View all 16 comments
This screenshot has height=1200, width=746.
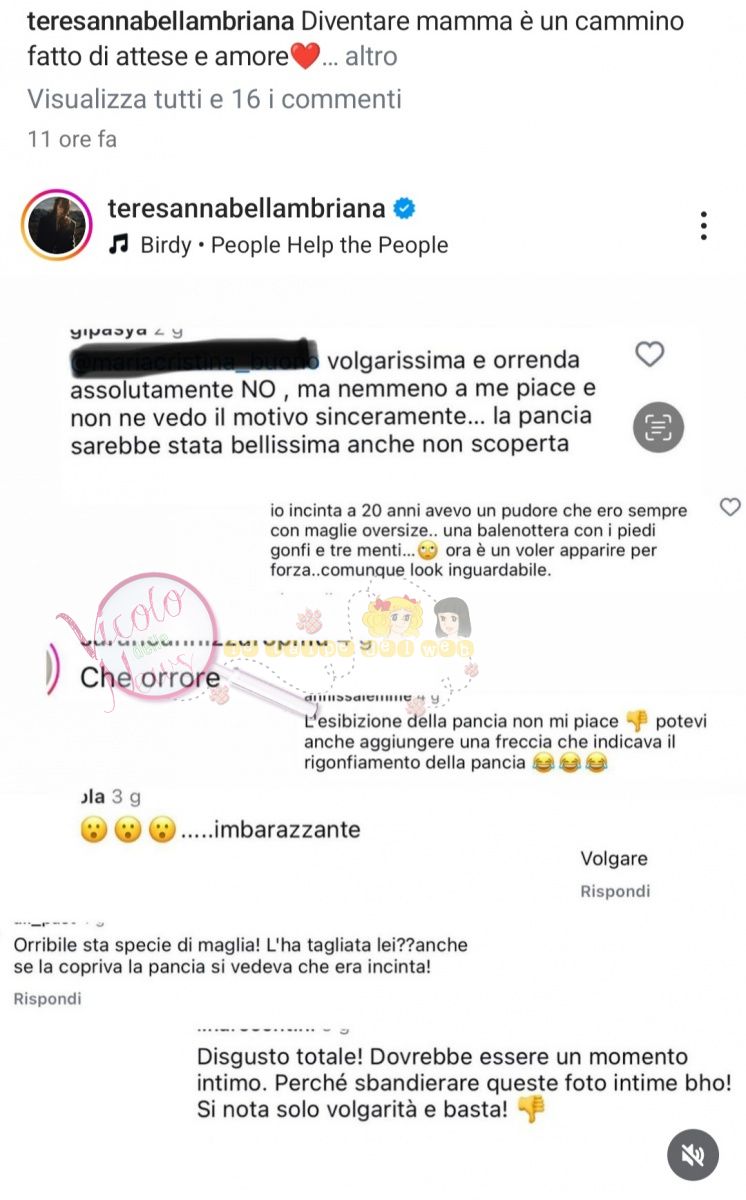(x=214, y=99)
